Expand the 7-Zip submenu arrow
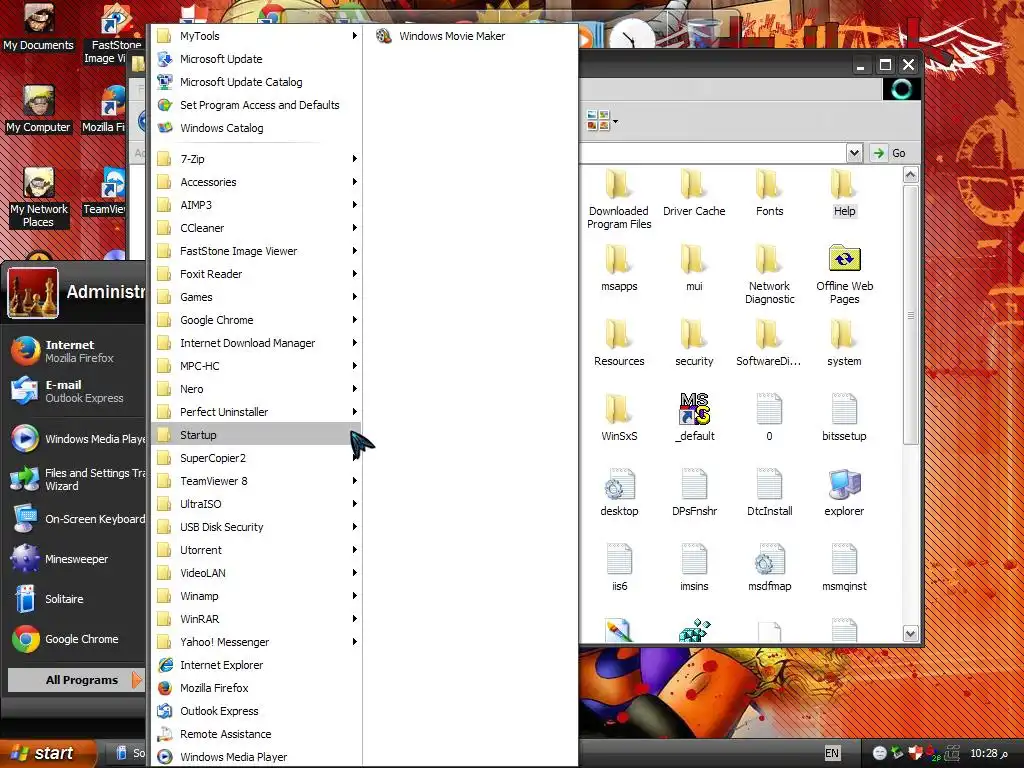Screen dimensions: 1024x768 354,159
